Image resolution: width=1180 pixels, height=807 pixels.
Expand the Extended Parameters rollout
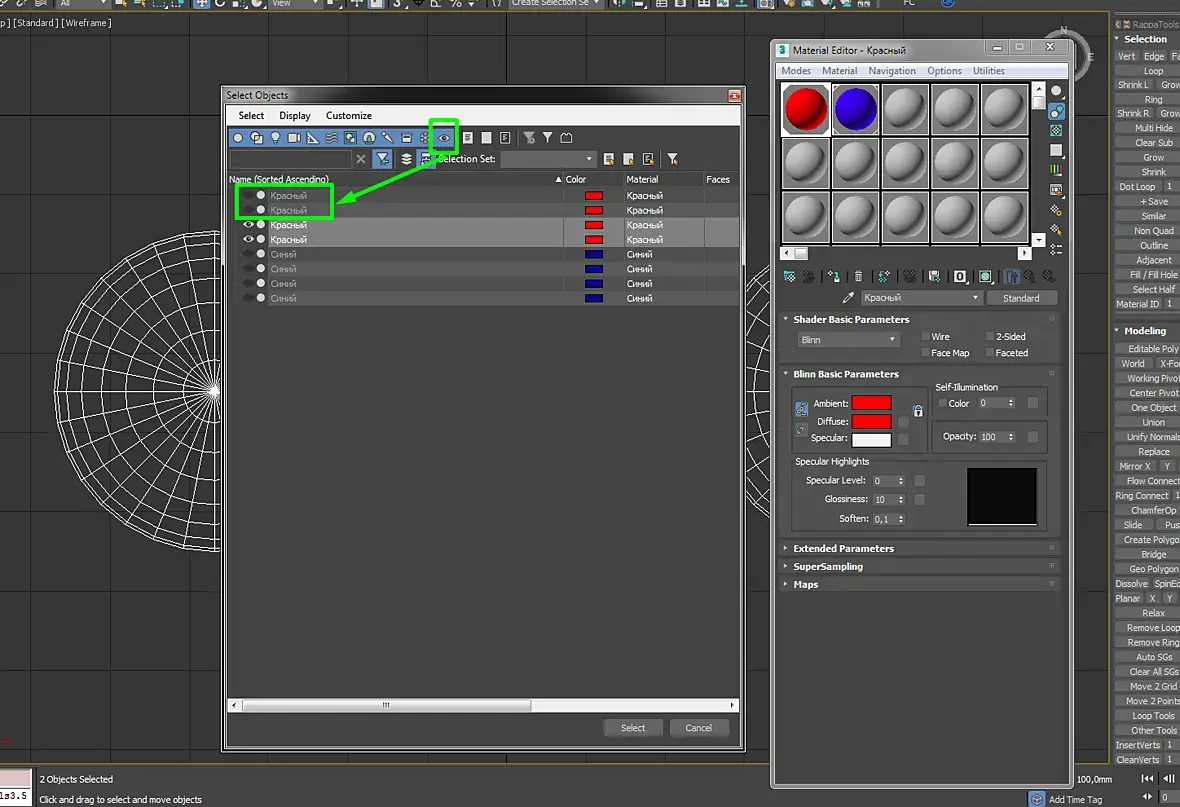click(843, 549)
